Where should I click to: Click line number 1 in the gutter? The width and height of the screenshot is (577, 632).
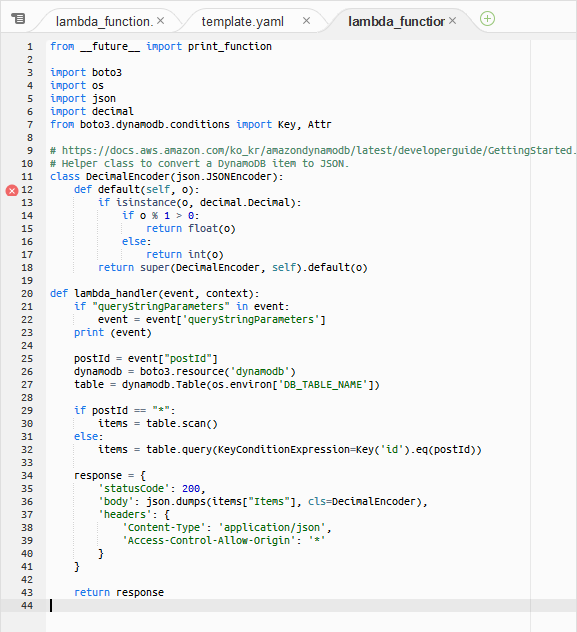[x=30, y=47]
